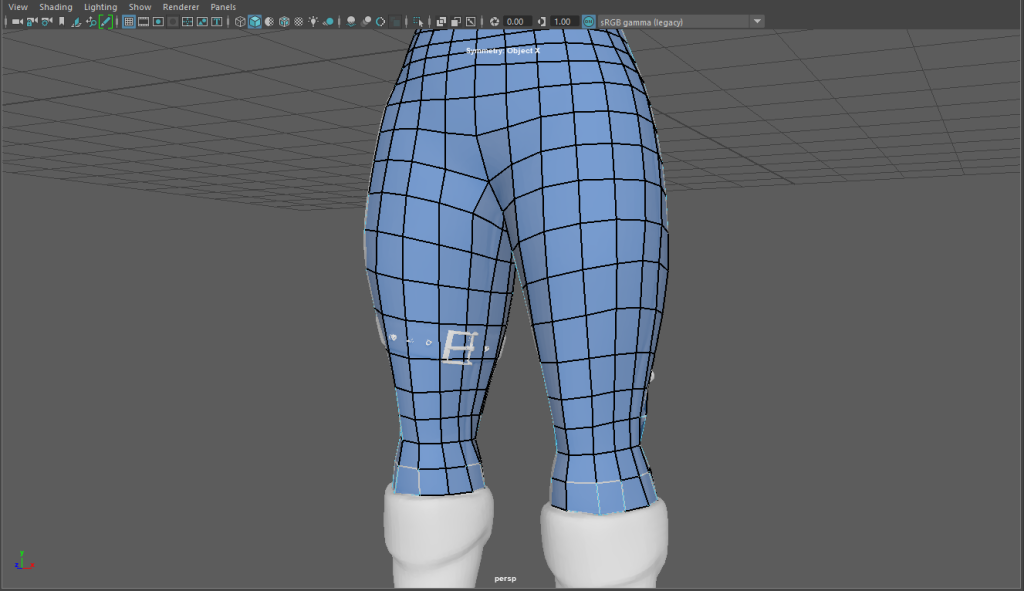Open the Panels menu
Image resolution: width=1024 pixels, height=591 pixels.
click(223, 7)
